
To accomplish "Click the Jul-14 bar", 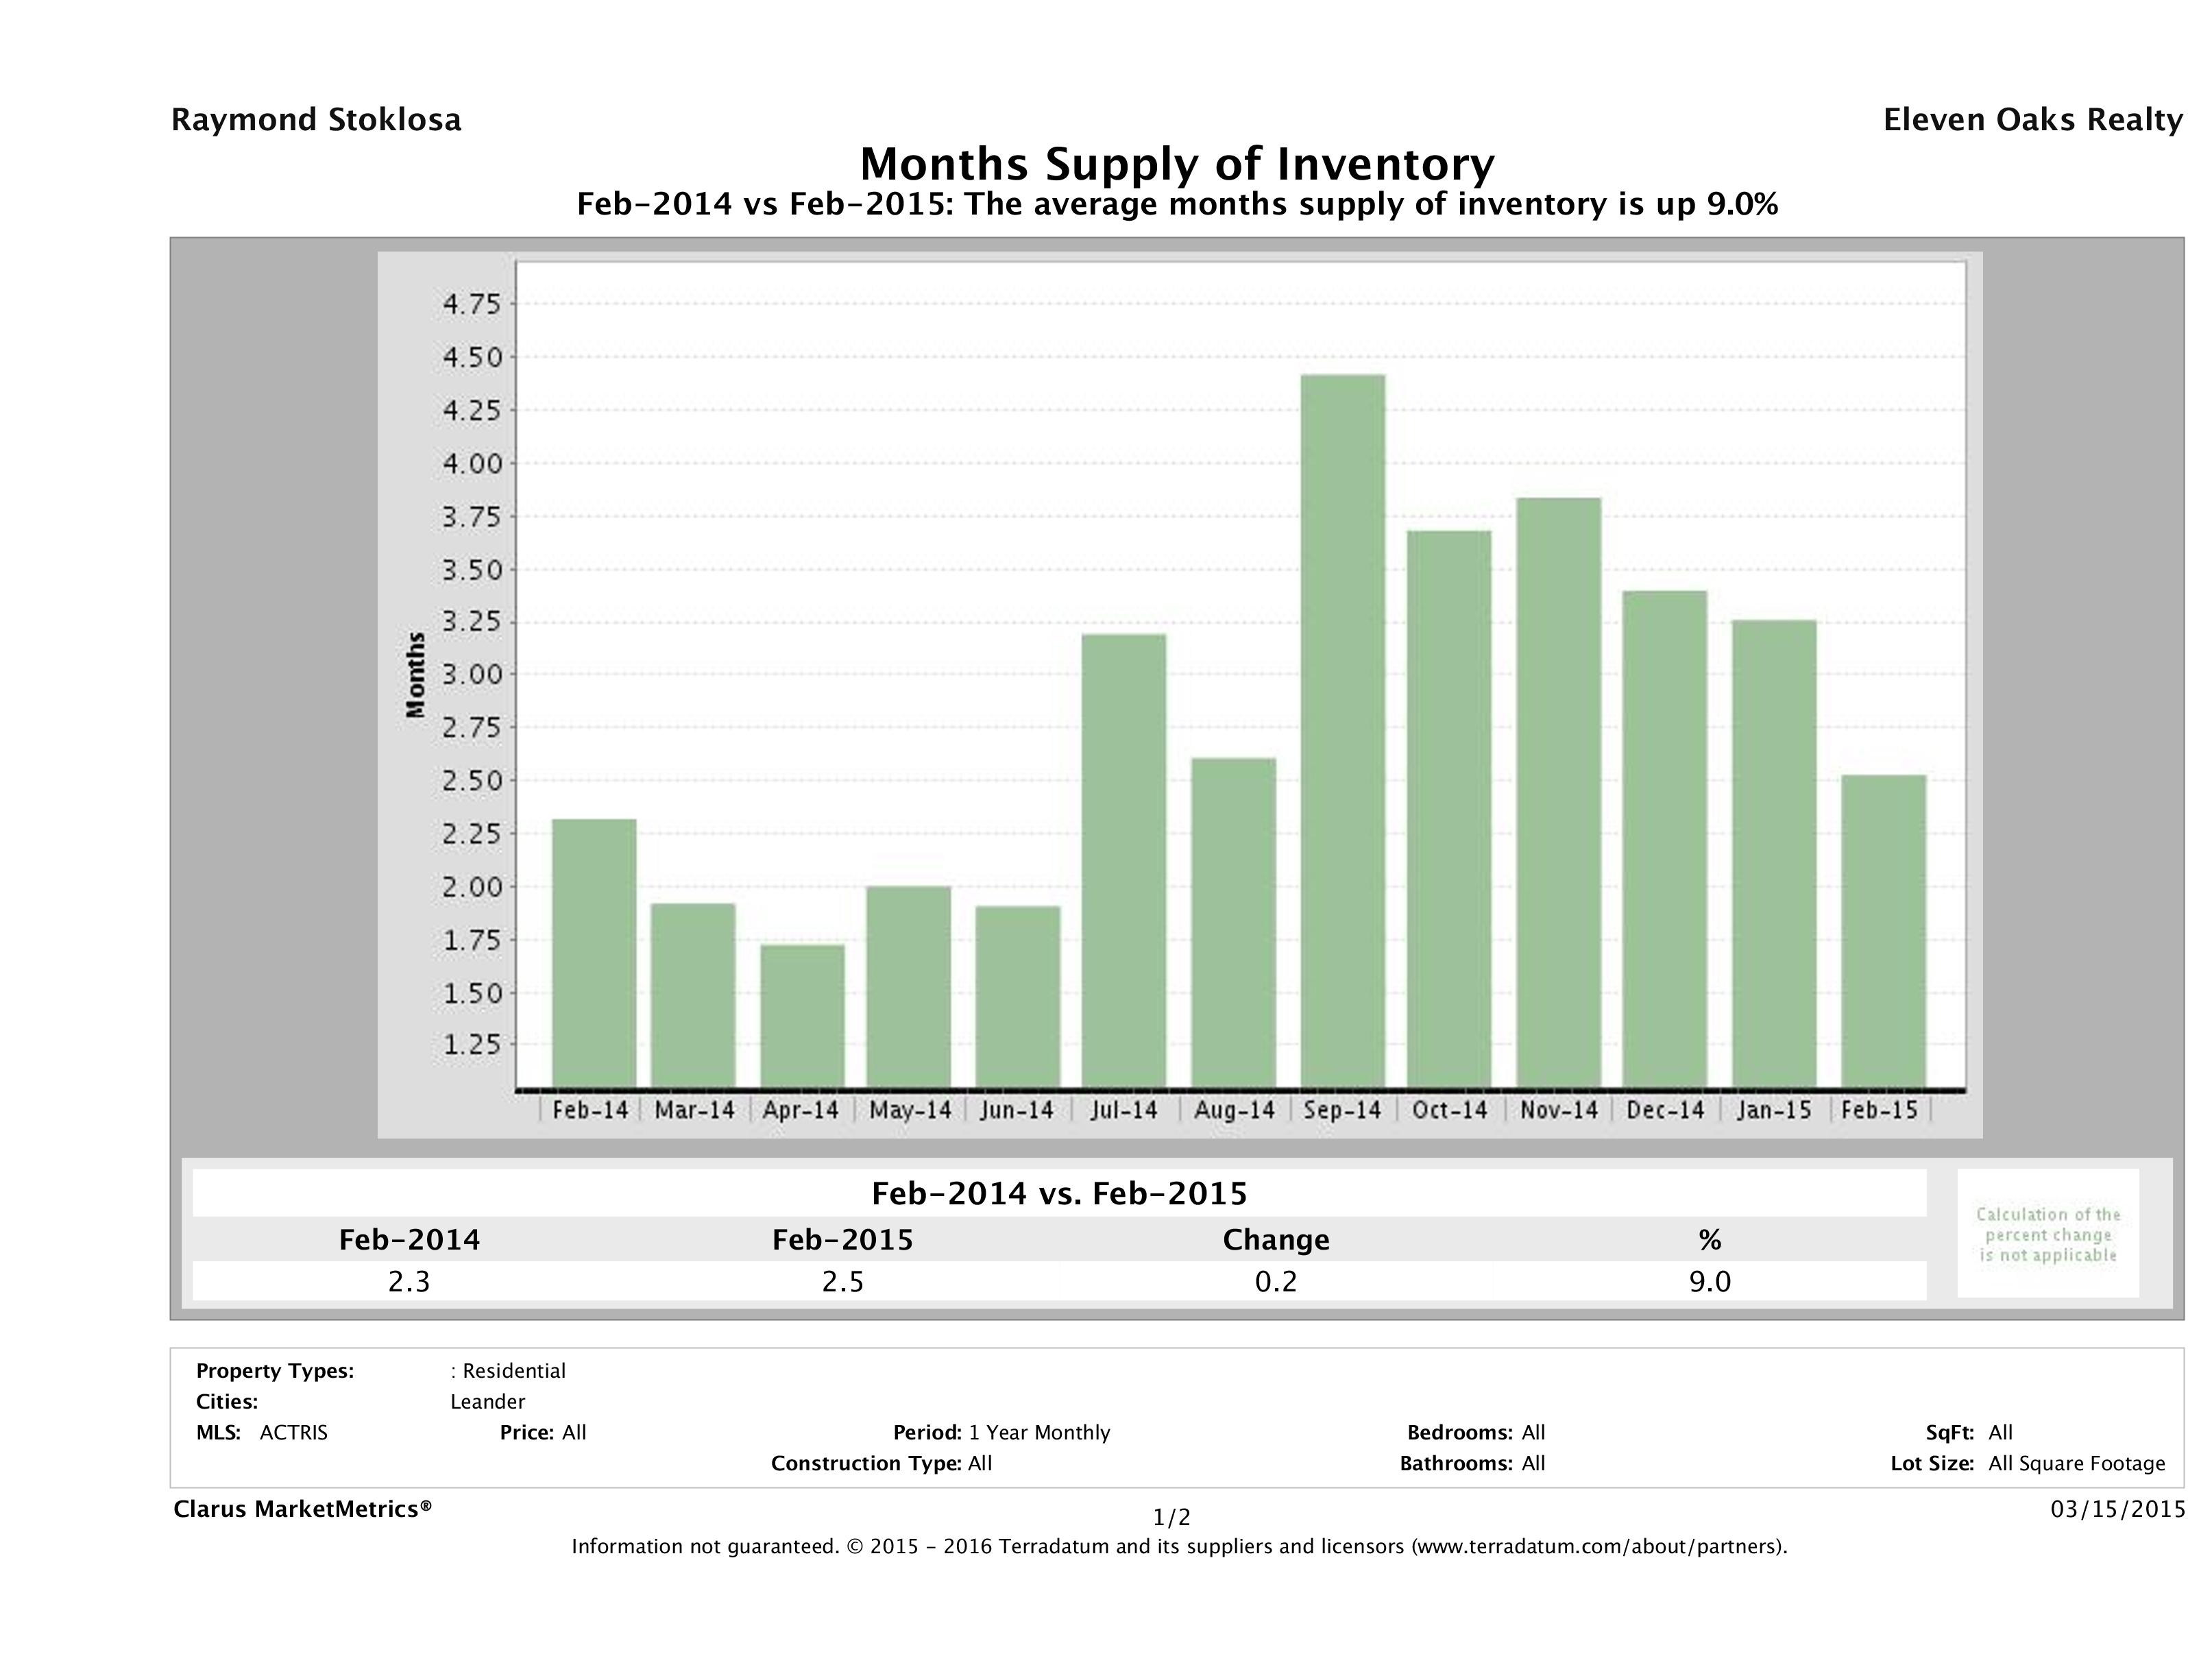I will tap(1124, 860).
